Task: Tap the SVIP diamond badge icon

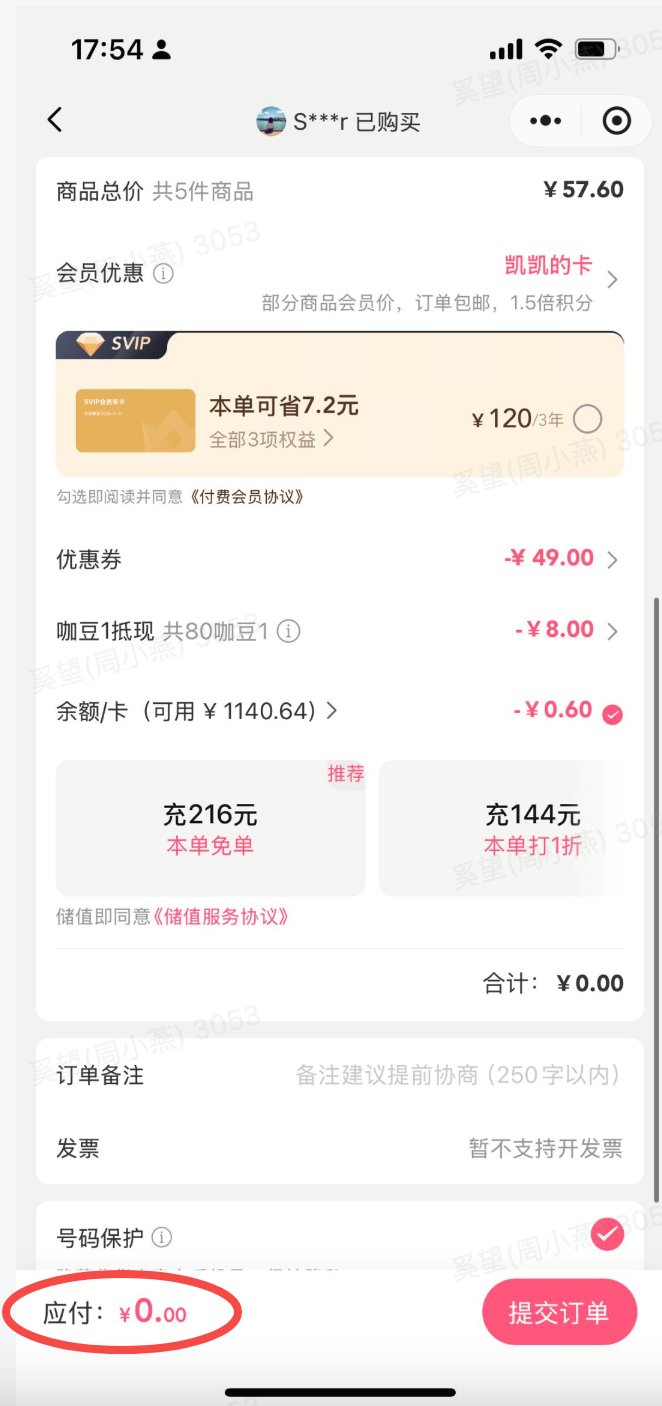Action: click(91, 344)
